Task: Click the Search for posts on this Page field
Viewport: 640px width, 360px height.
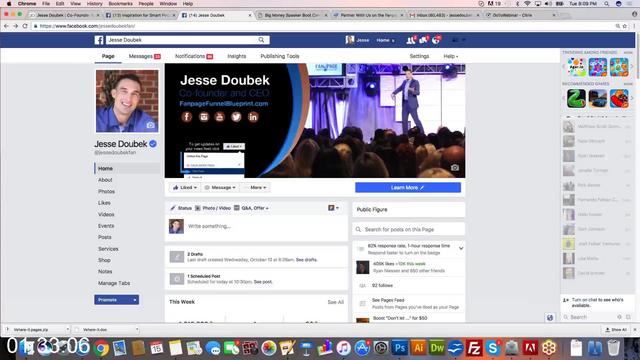Action: click(x=409, y=229)
